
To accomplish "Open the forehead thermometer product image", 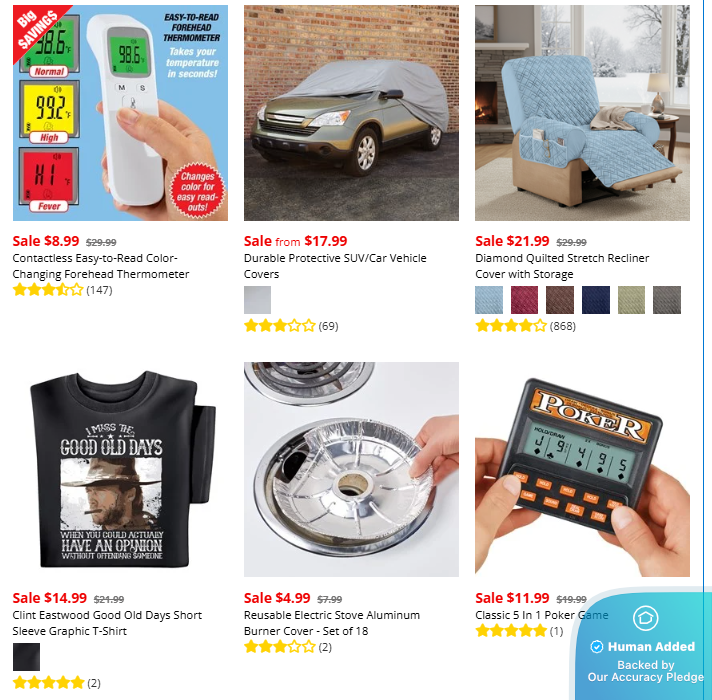I will pyautogui.click(x=120, y=113).
